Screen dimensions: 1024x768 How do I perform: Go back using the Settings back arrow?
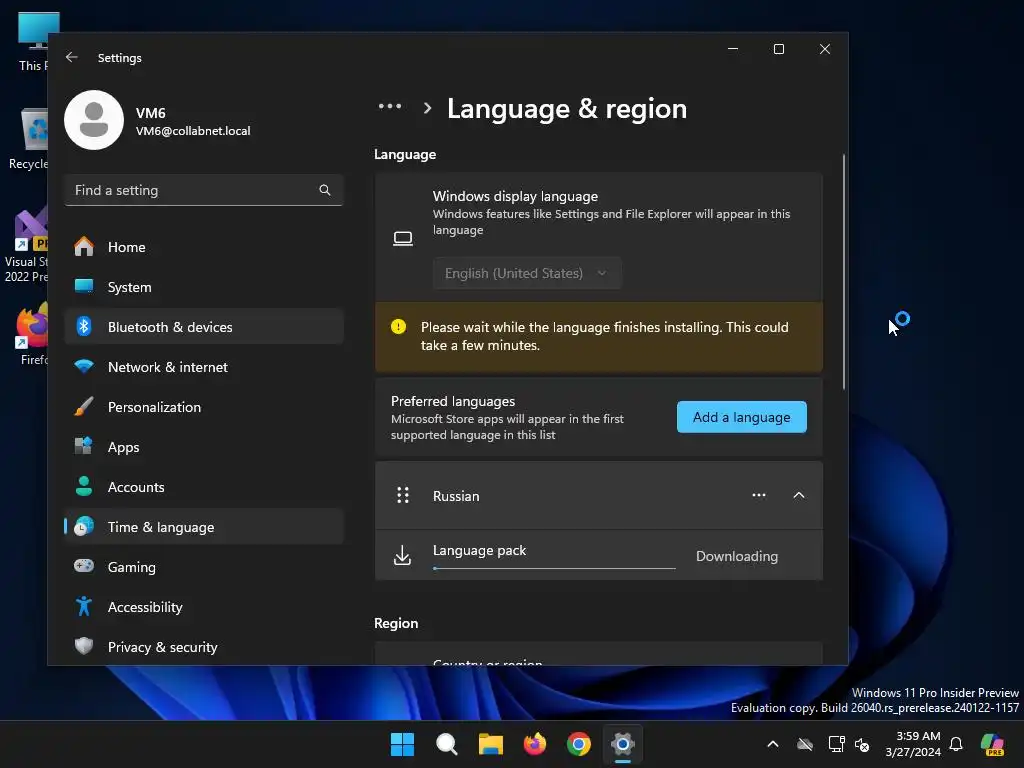point(72,57)
